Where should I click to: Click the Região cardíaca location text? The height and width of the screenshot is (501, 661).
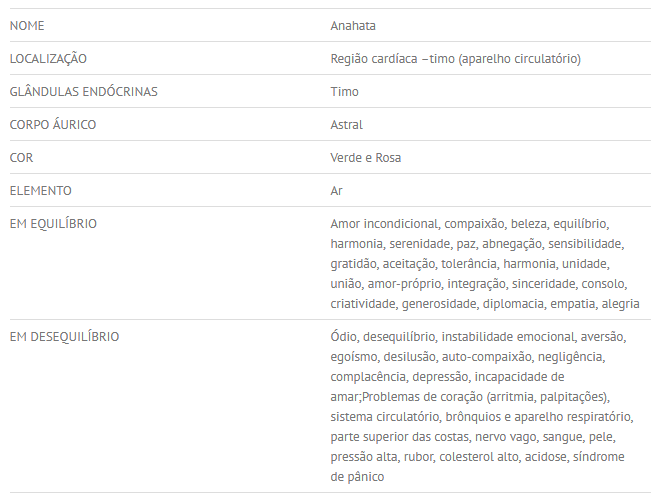click(x=455, y=58)
